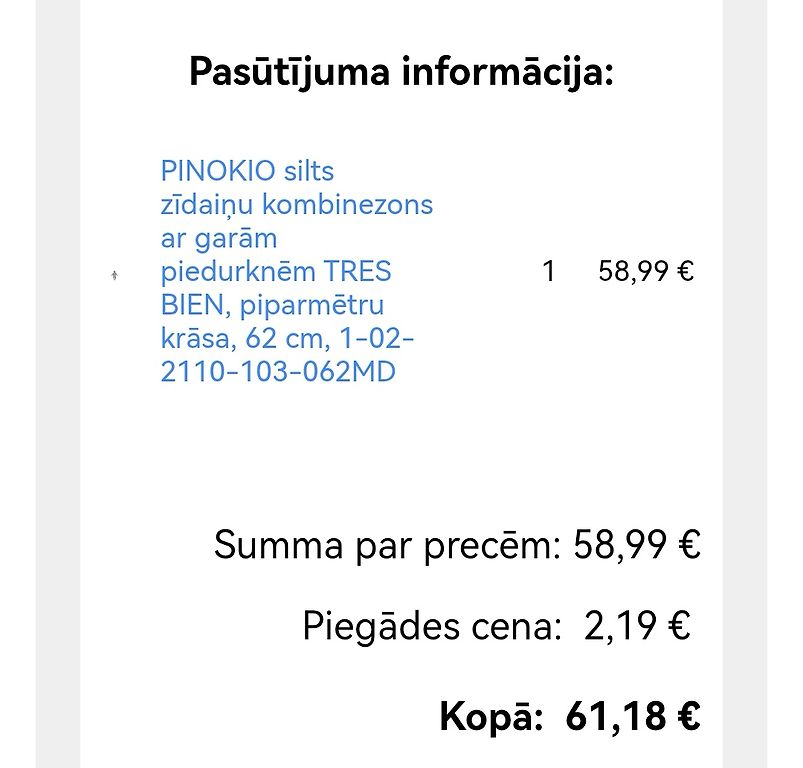Click the item price in product row

click(645, 272)
